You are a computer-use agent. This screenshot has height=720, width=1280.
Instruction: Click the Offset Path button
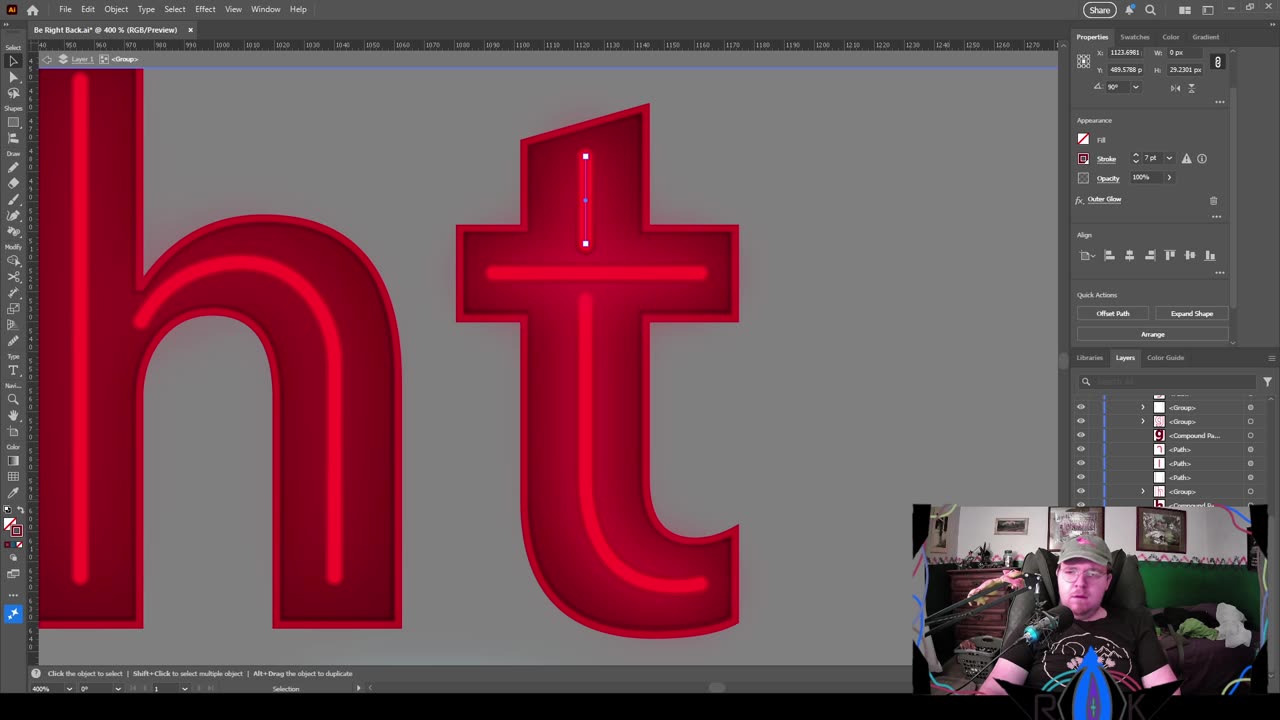(x=1112, y=314)
